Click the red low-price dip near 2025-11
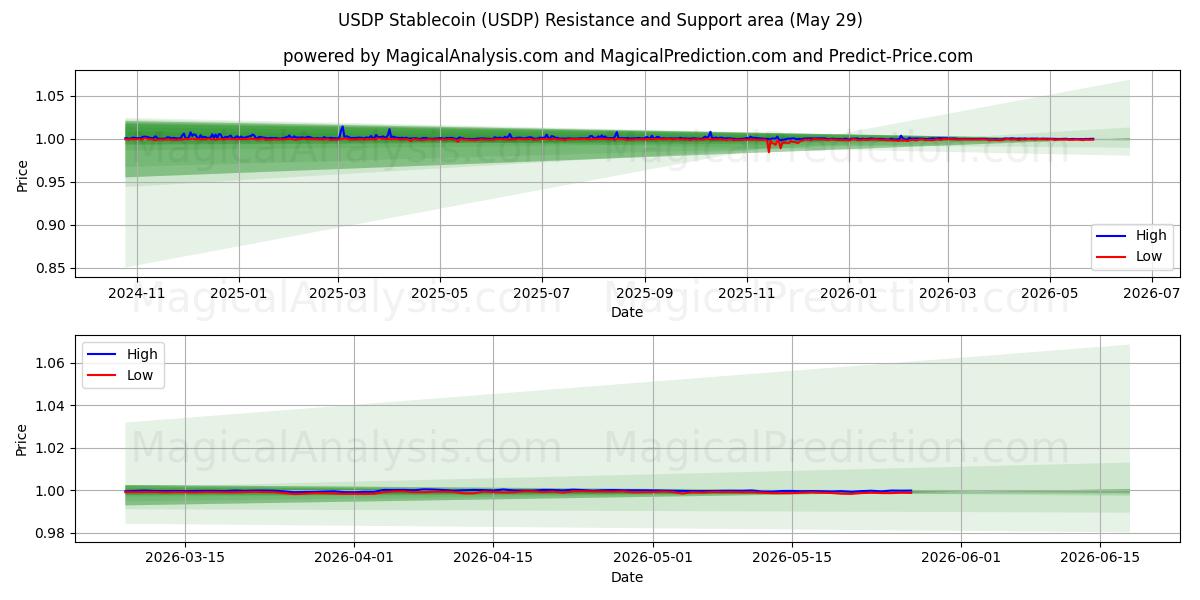The width and height of the screenshot is (1200, 600). click(x=768, y=148)
